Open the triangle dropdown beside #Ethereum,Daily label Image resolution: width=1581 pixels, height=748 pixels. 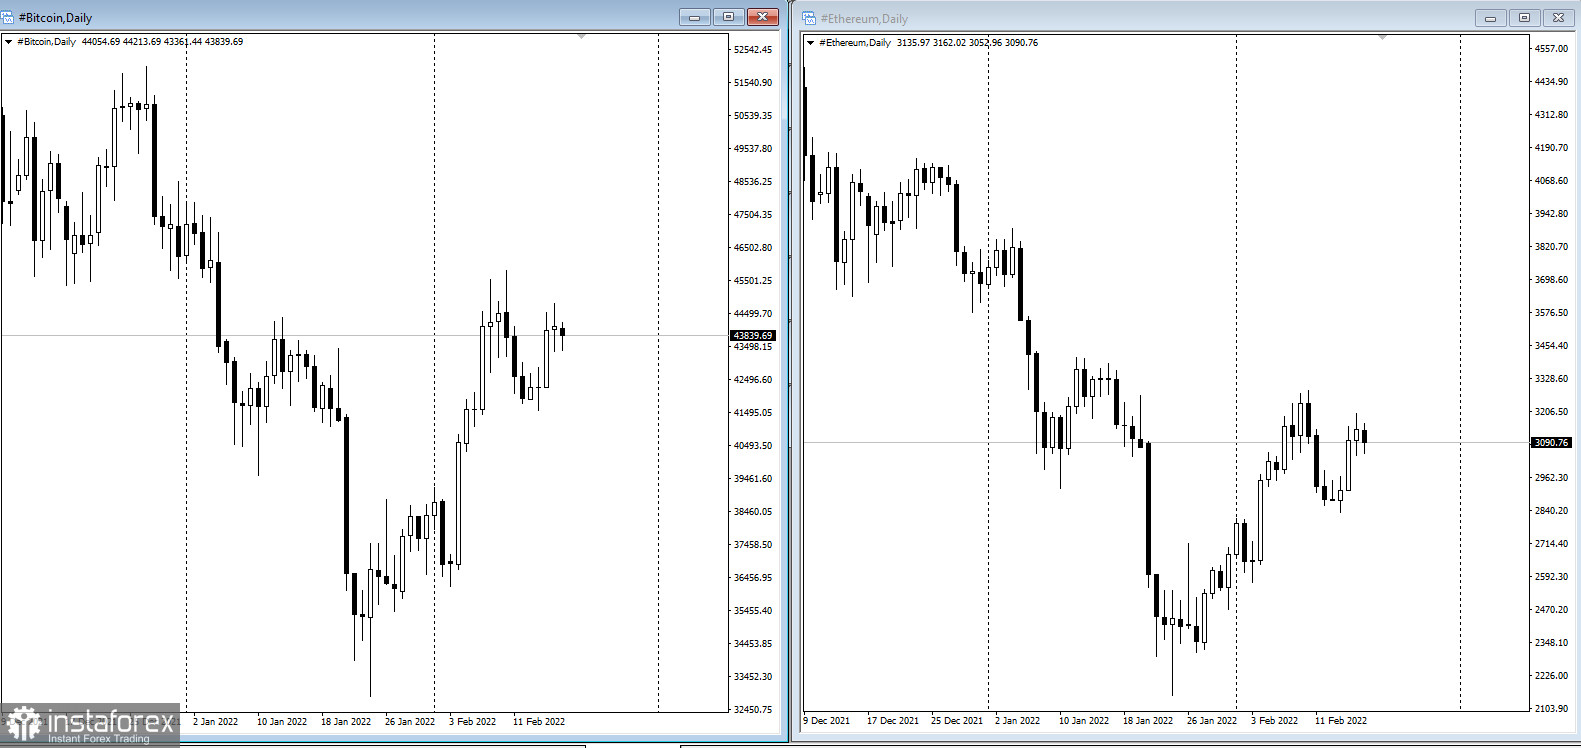click(810, 43)
